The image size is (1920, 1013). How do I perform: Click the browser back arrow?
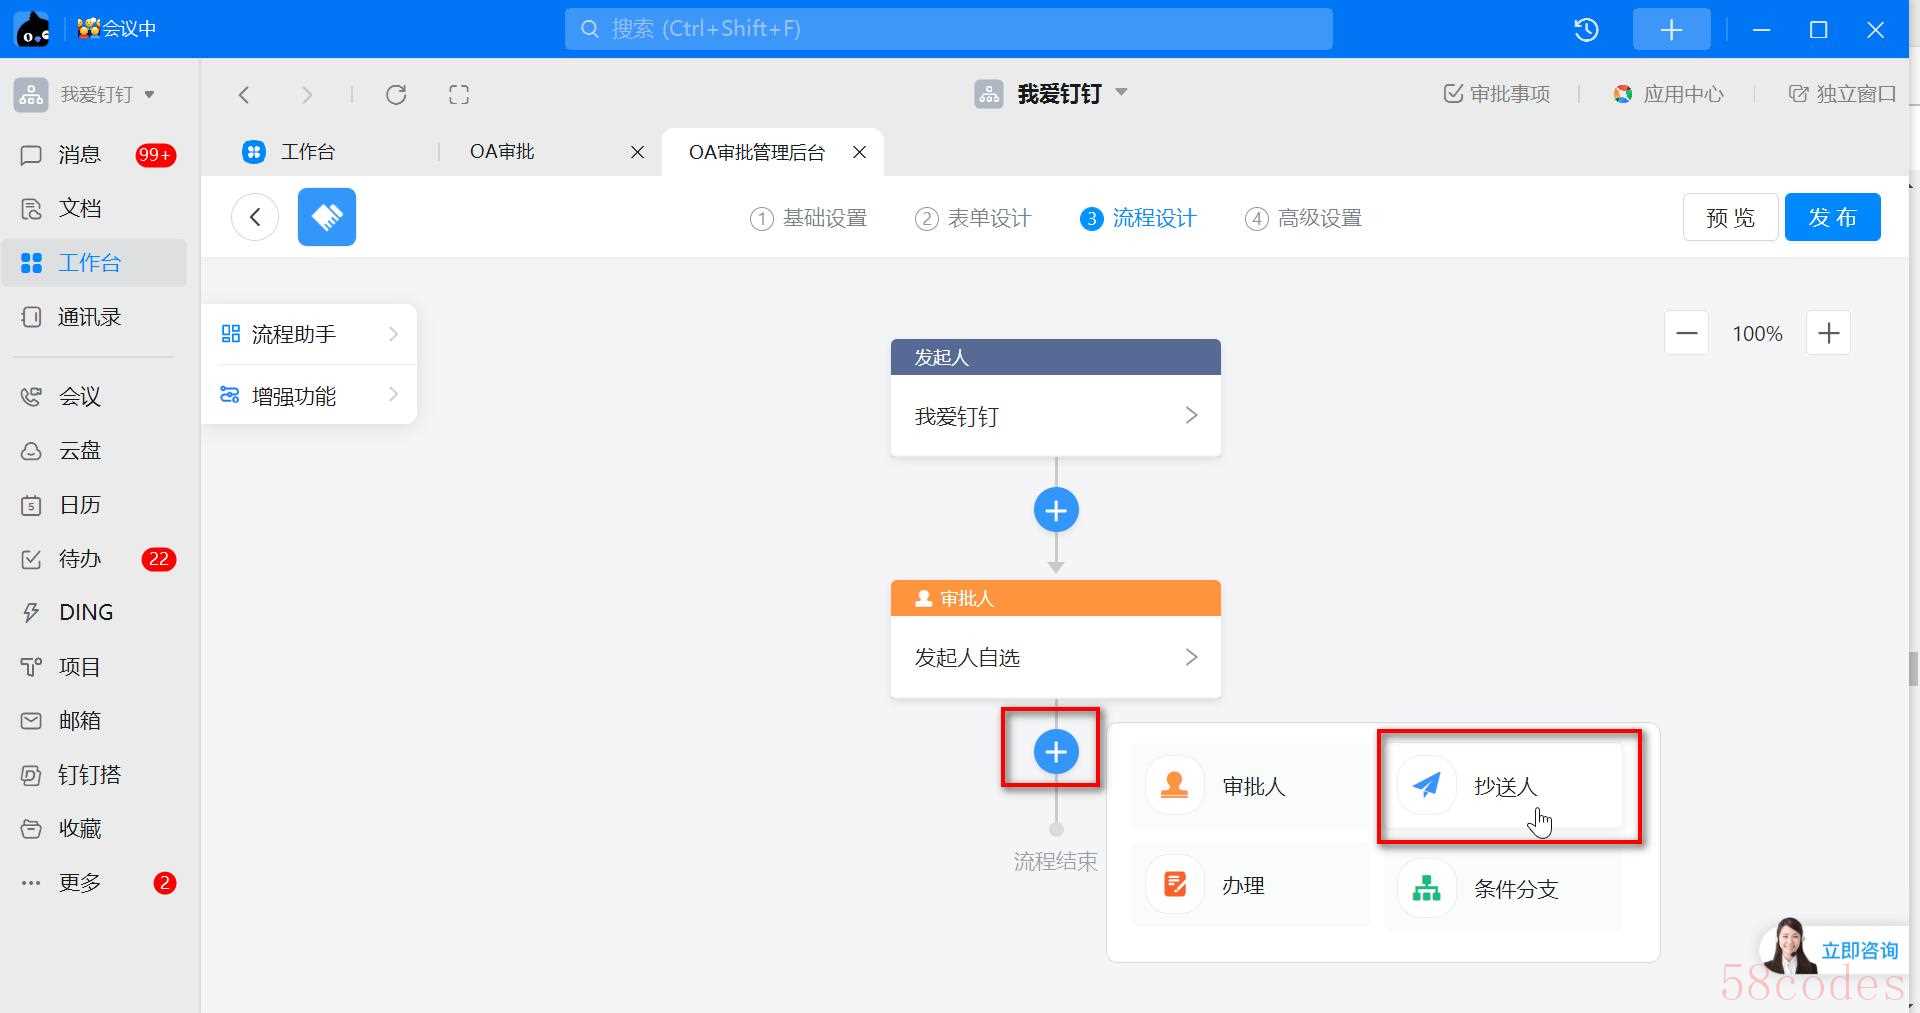244,95
